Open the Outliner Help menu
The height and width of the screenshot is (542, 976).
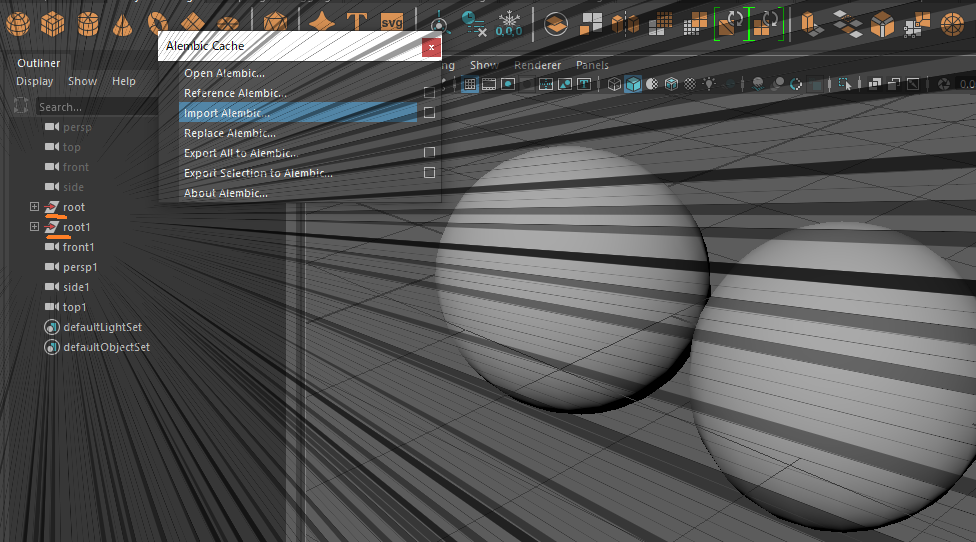tap(124, 81)
